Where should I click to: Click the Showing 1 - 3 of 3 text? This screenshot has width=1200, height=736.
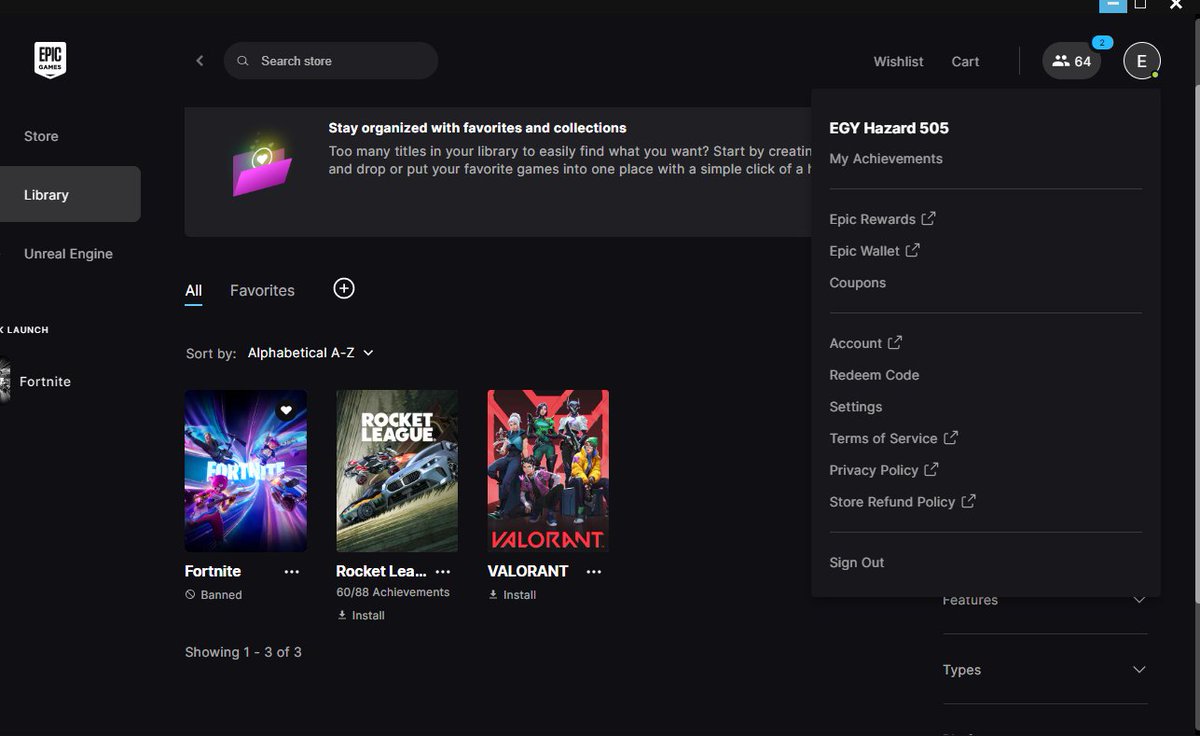(243, 652)
